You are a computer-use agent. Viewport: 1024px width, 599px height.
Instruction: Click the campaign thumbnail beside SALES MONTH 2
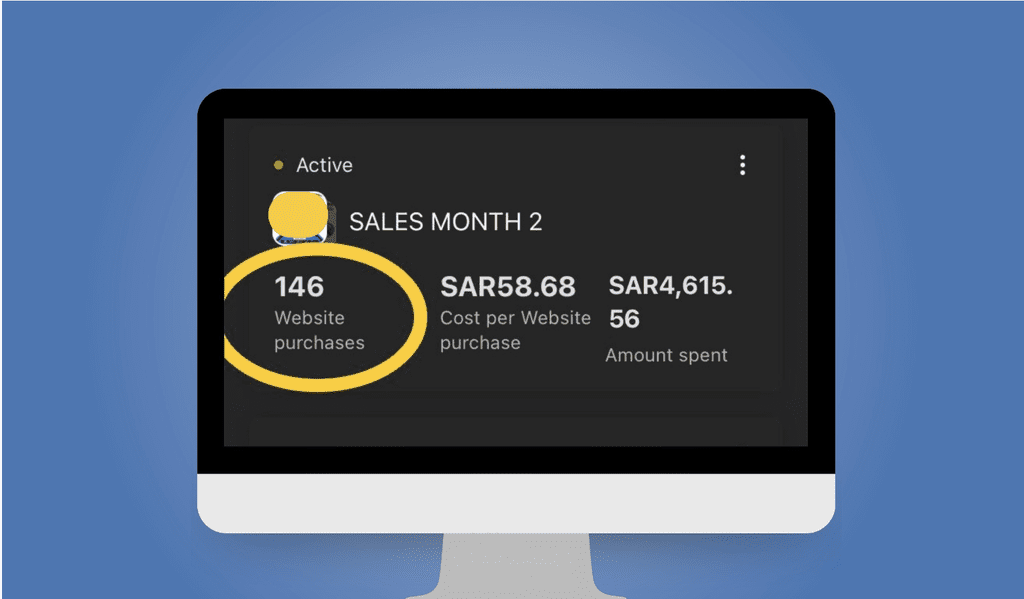point(302,218)
